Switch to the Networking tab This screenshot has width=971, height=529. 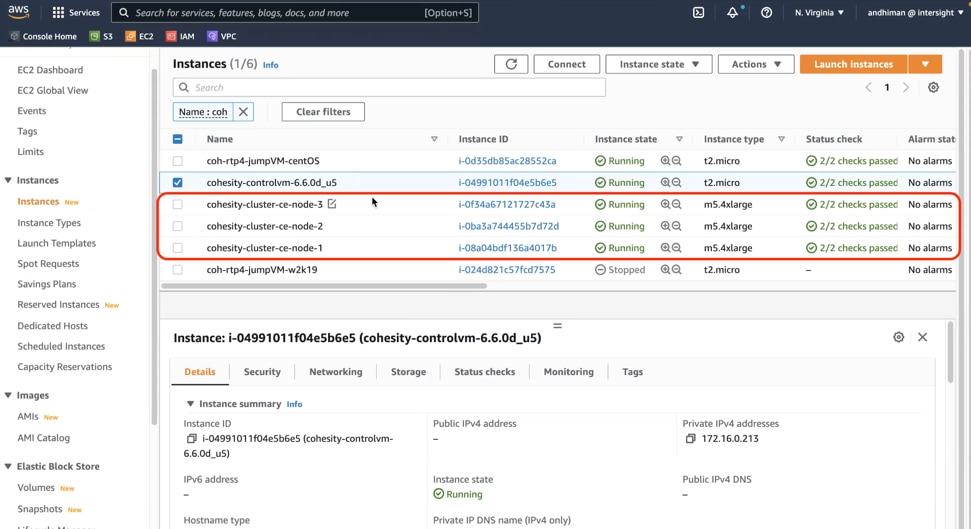click(336, 372)
